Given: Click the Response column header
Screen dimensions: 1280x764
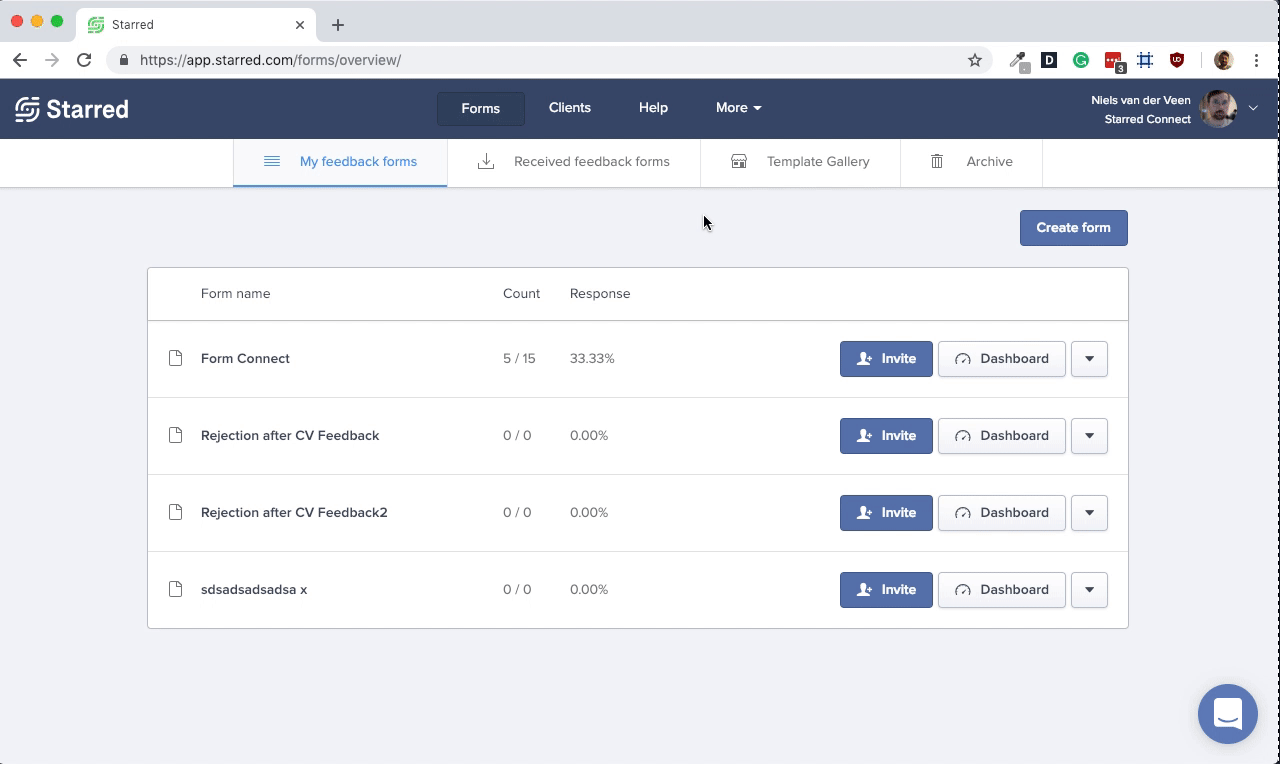Looking at the screenshot, I should pos(600,293).
